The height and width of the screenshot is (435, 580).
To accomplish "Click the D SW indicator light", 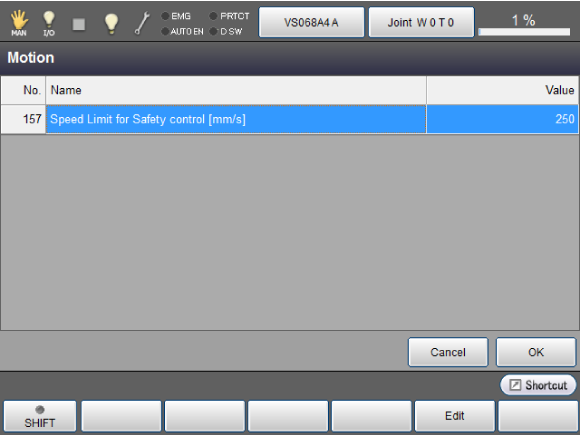I will click(x=213, y=32).
